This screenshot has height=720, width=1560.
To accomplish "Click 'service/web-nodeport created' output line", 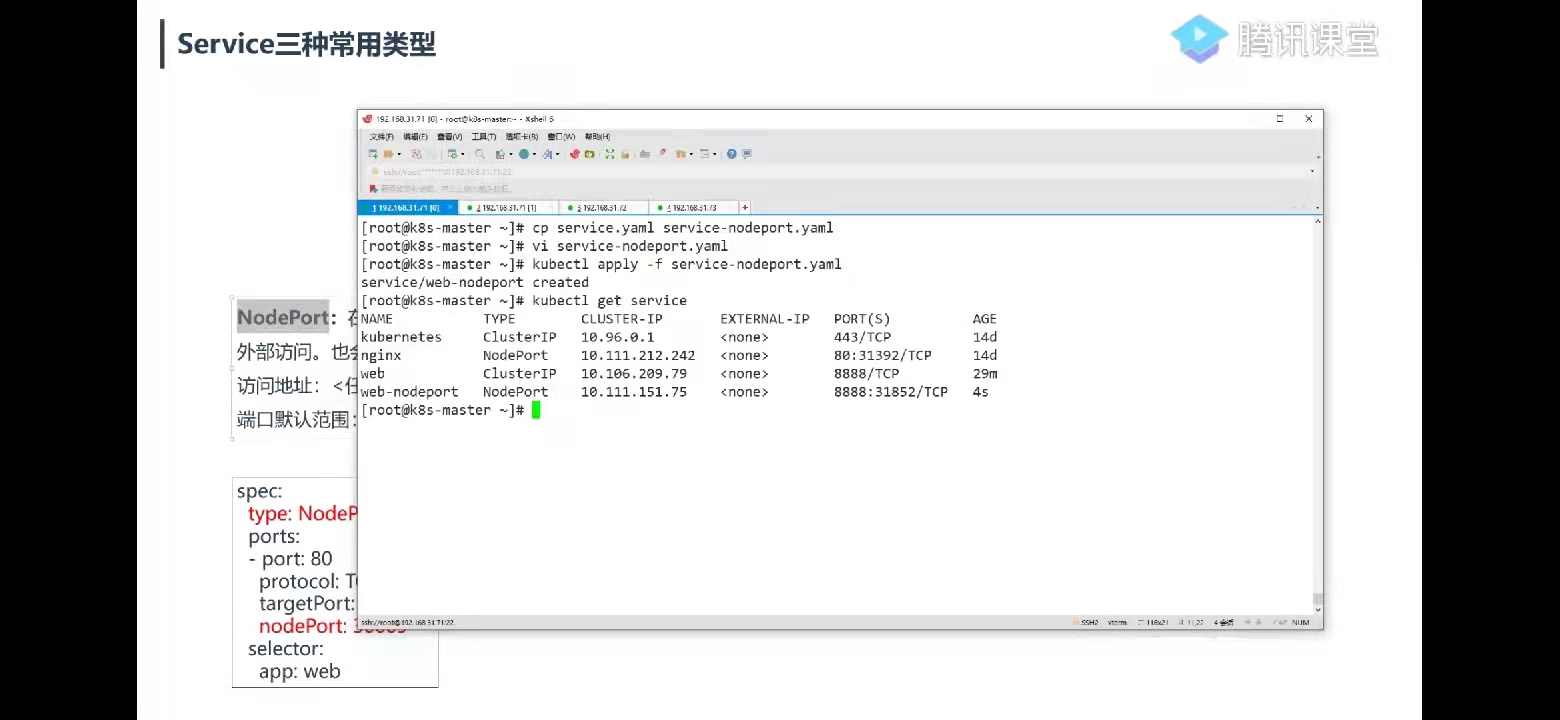I will click(x=475, y=282).
